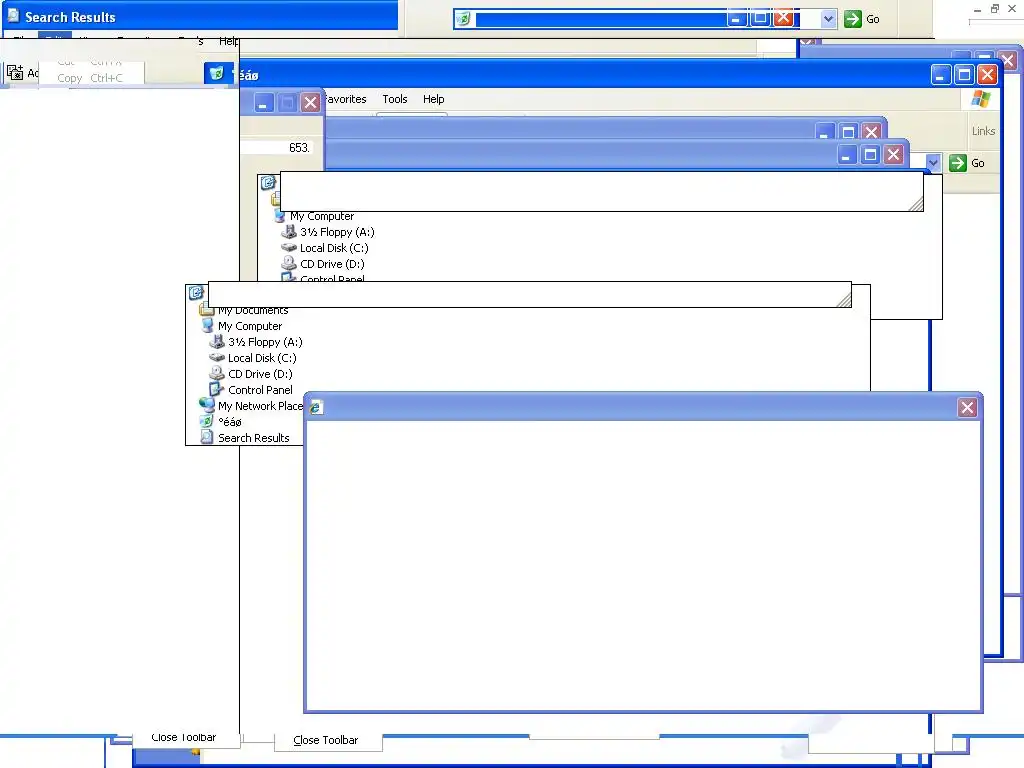The image size is (1024, 768).
Task: Close the °éáø window
Action: coord(987,74)
